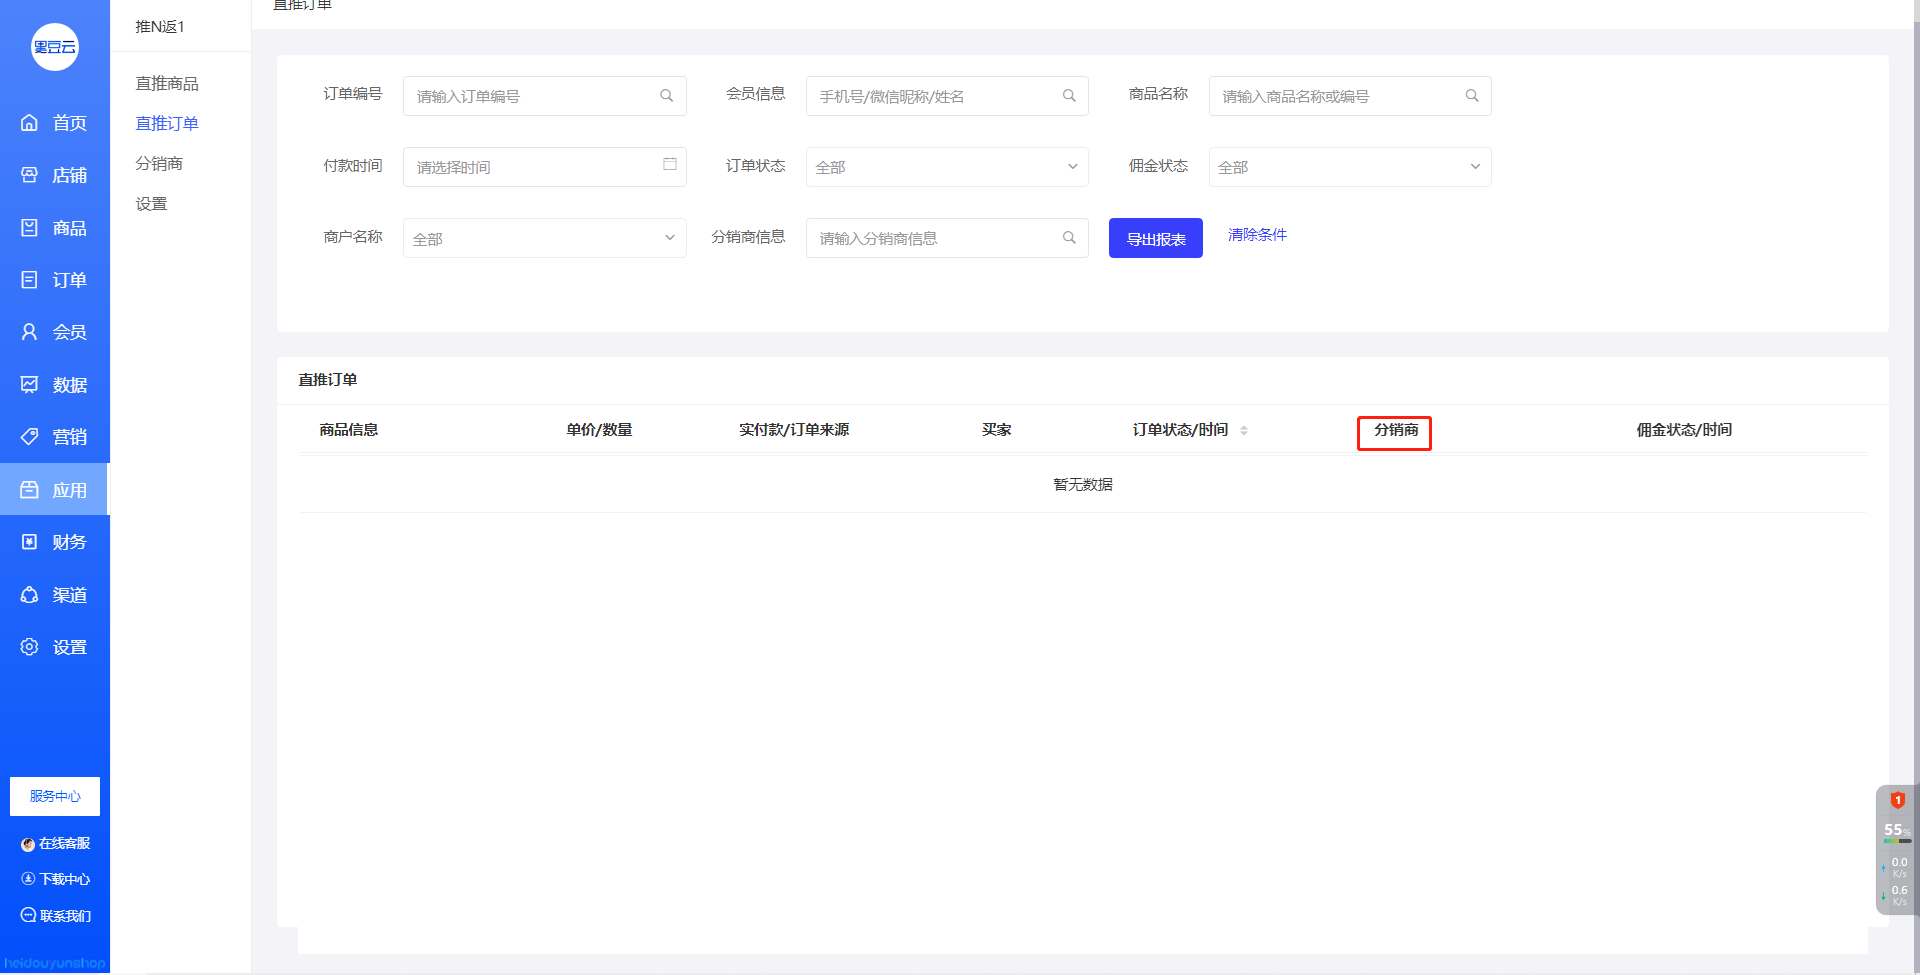1920x975 pixels.
Task: Open 设置 gear icon in sidebar
Action: [30, 647]
